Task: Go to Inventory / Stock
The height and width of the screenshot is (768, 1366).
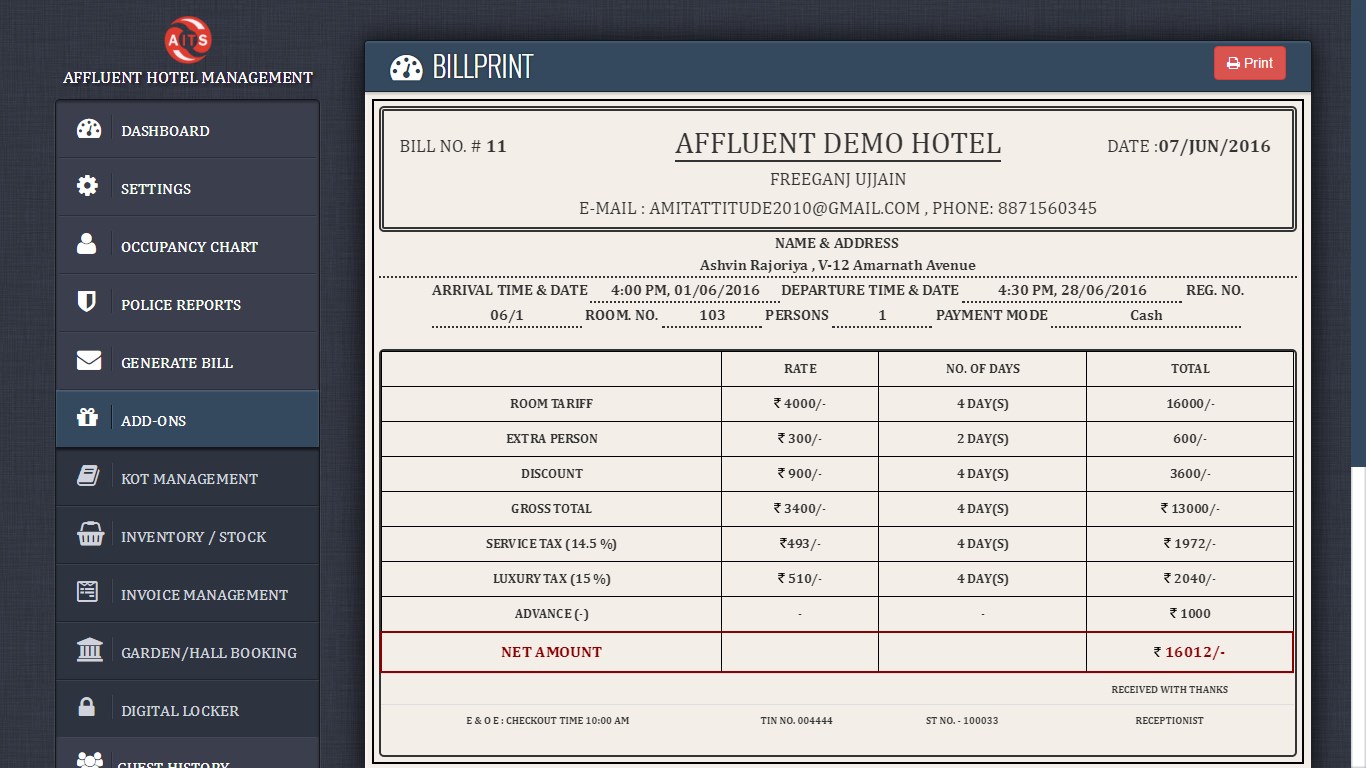Action: (187, 536)
